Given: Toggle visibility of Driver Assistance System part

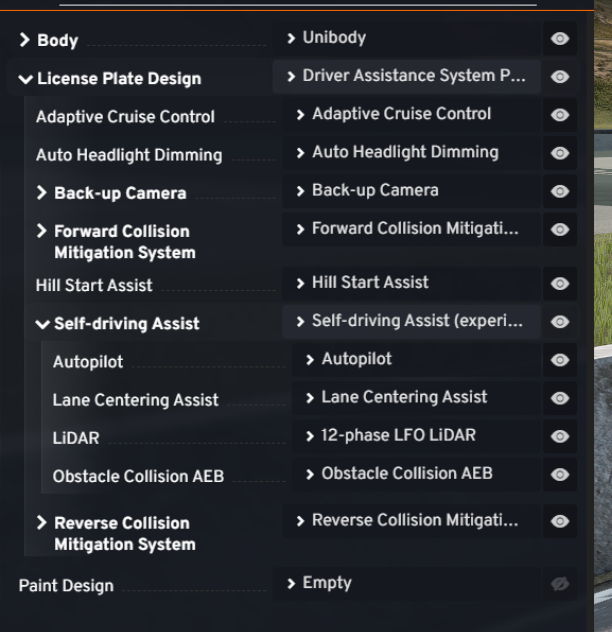Looking at the screenshot, I should (560, 77).
